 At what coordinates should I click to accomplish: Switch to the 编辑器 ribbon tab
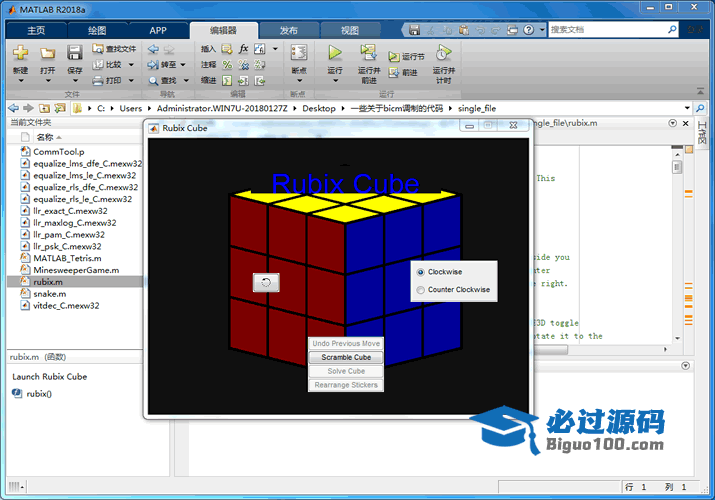point(223,31)
